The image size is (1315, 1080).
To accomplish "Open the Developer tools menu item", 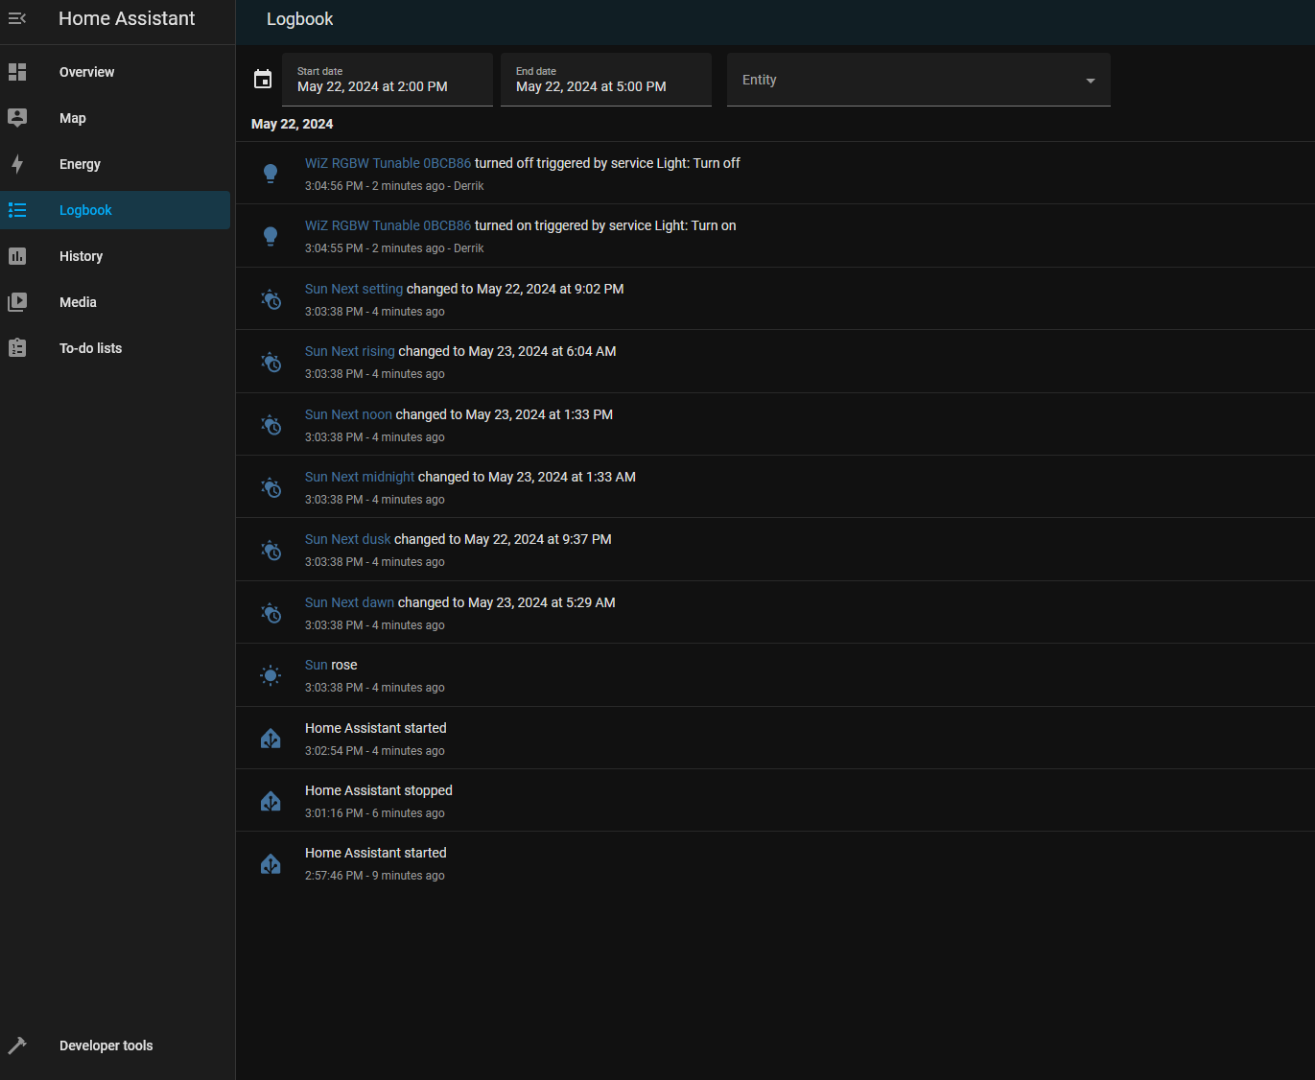I will point(106,1045).
